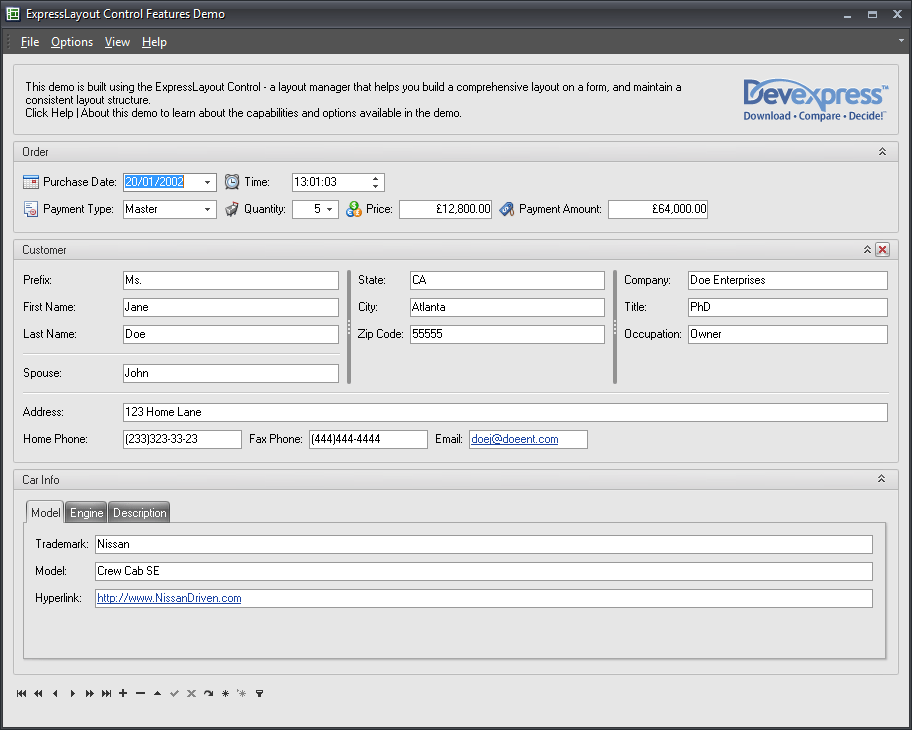Collapse the Order group

[x=882, y=152]
